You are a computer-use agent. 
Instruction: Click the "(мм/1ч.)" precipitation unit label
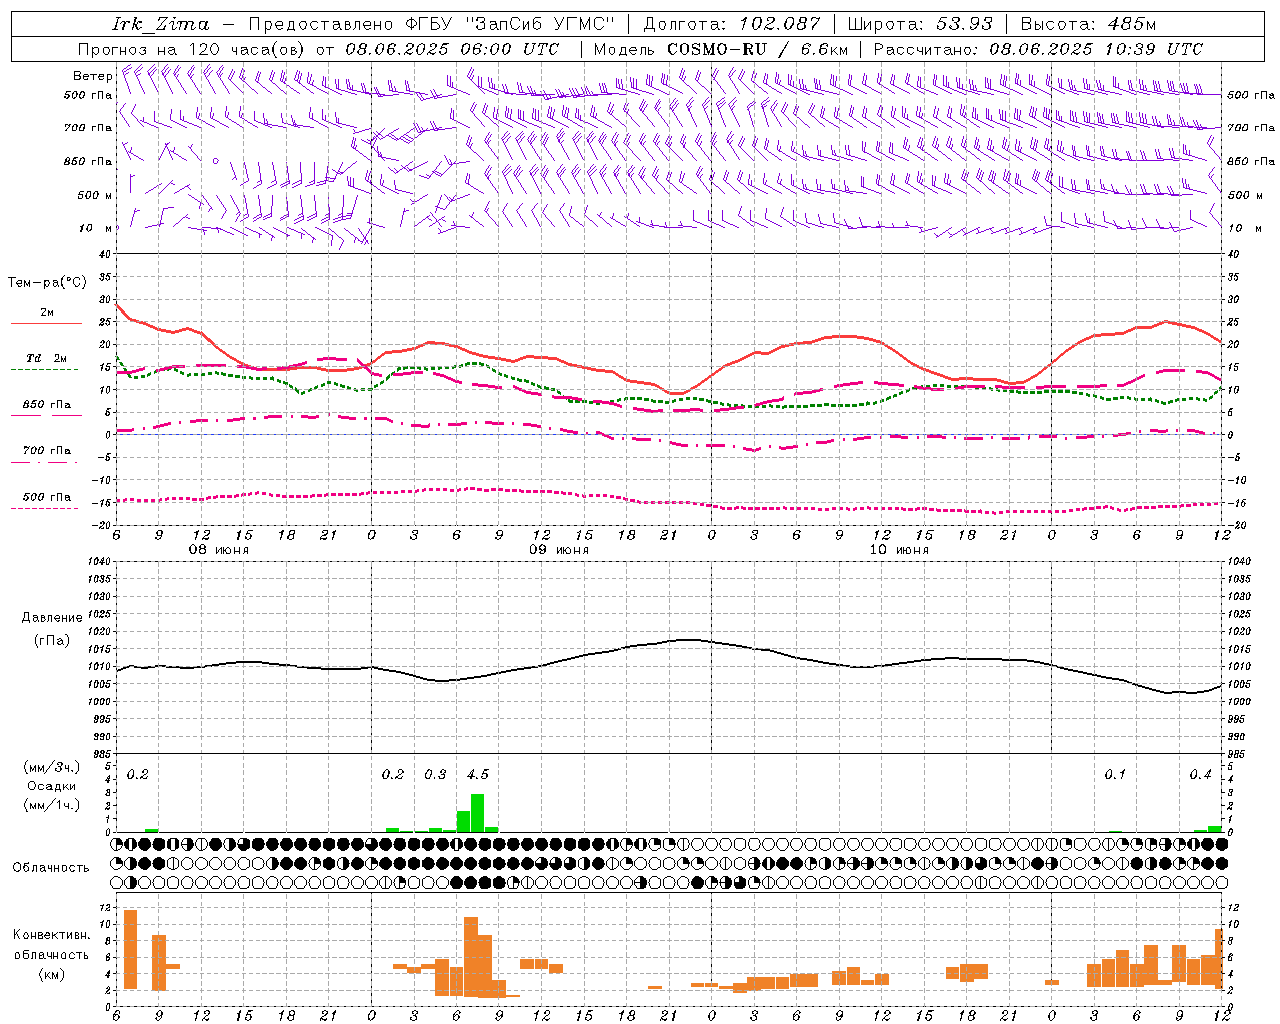[x=52, y=805]
